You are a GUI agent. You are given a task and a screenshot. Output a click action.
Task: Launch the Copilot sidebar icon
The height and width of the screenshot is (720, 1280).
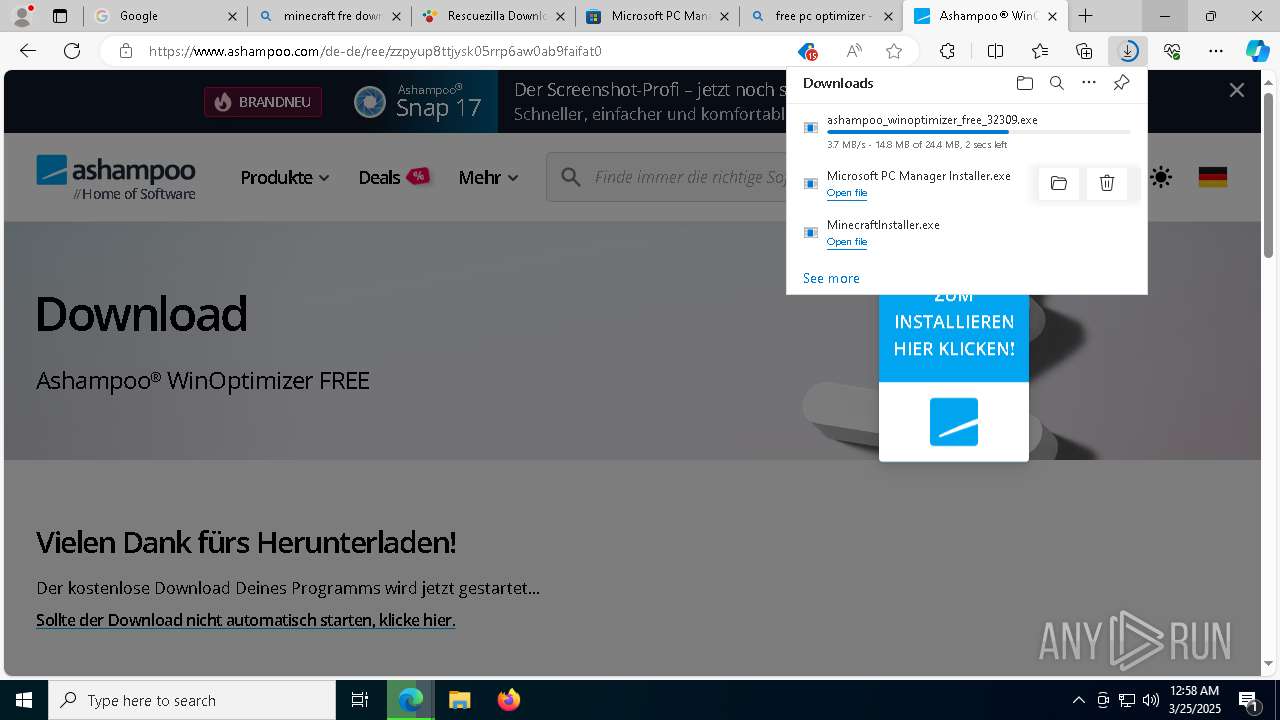point(1257,51)
